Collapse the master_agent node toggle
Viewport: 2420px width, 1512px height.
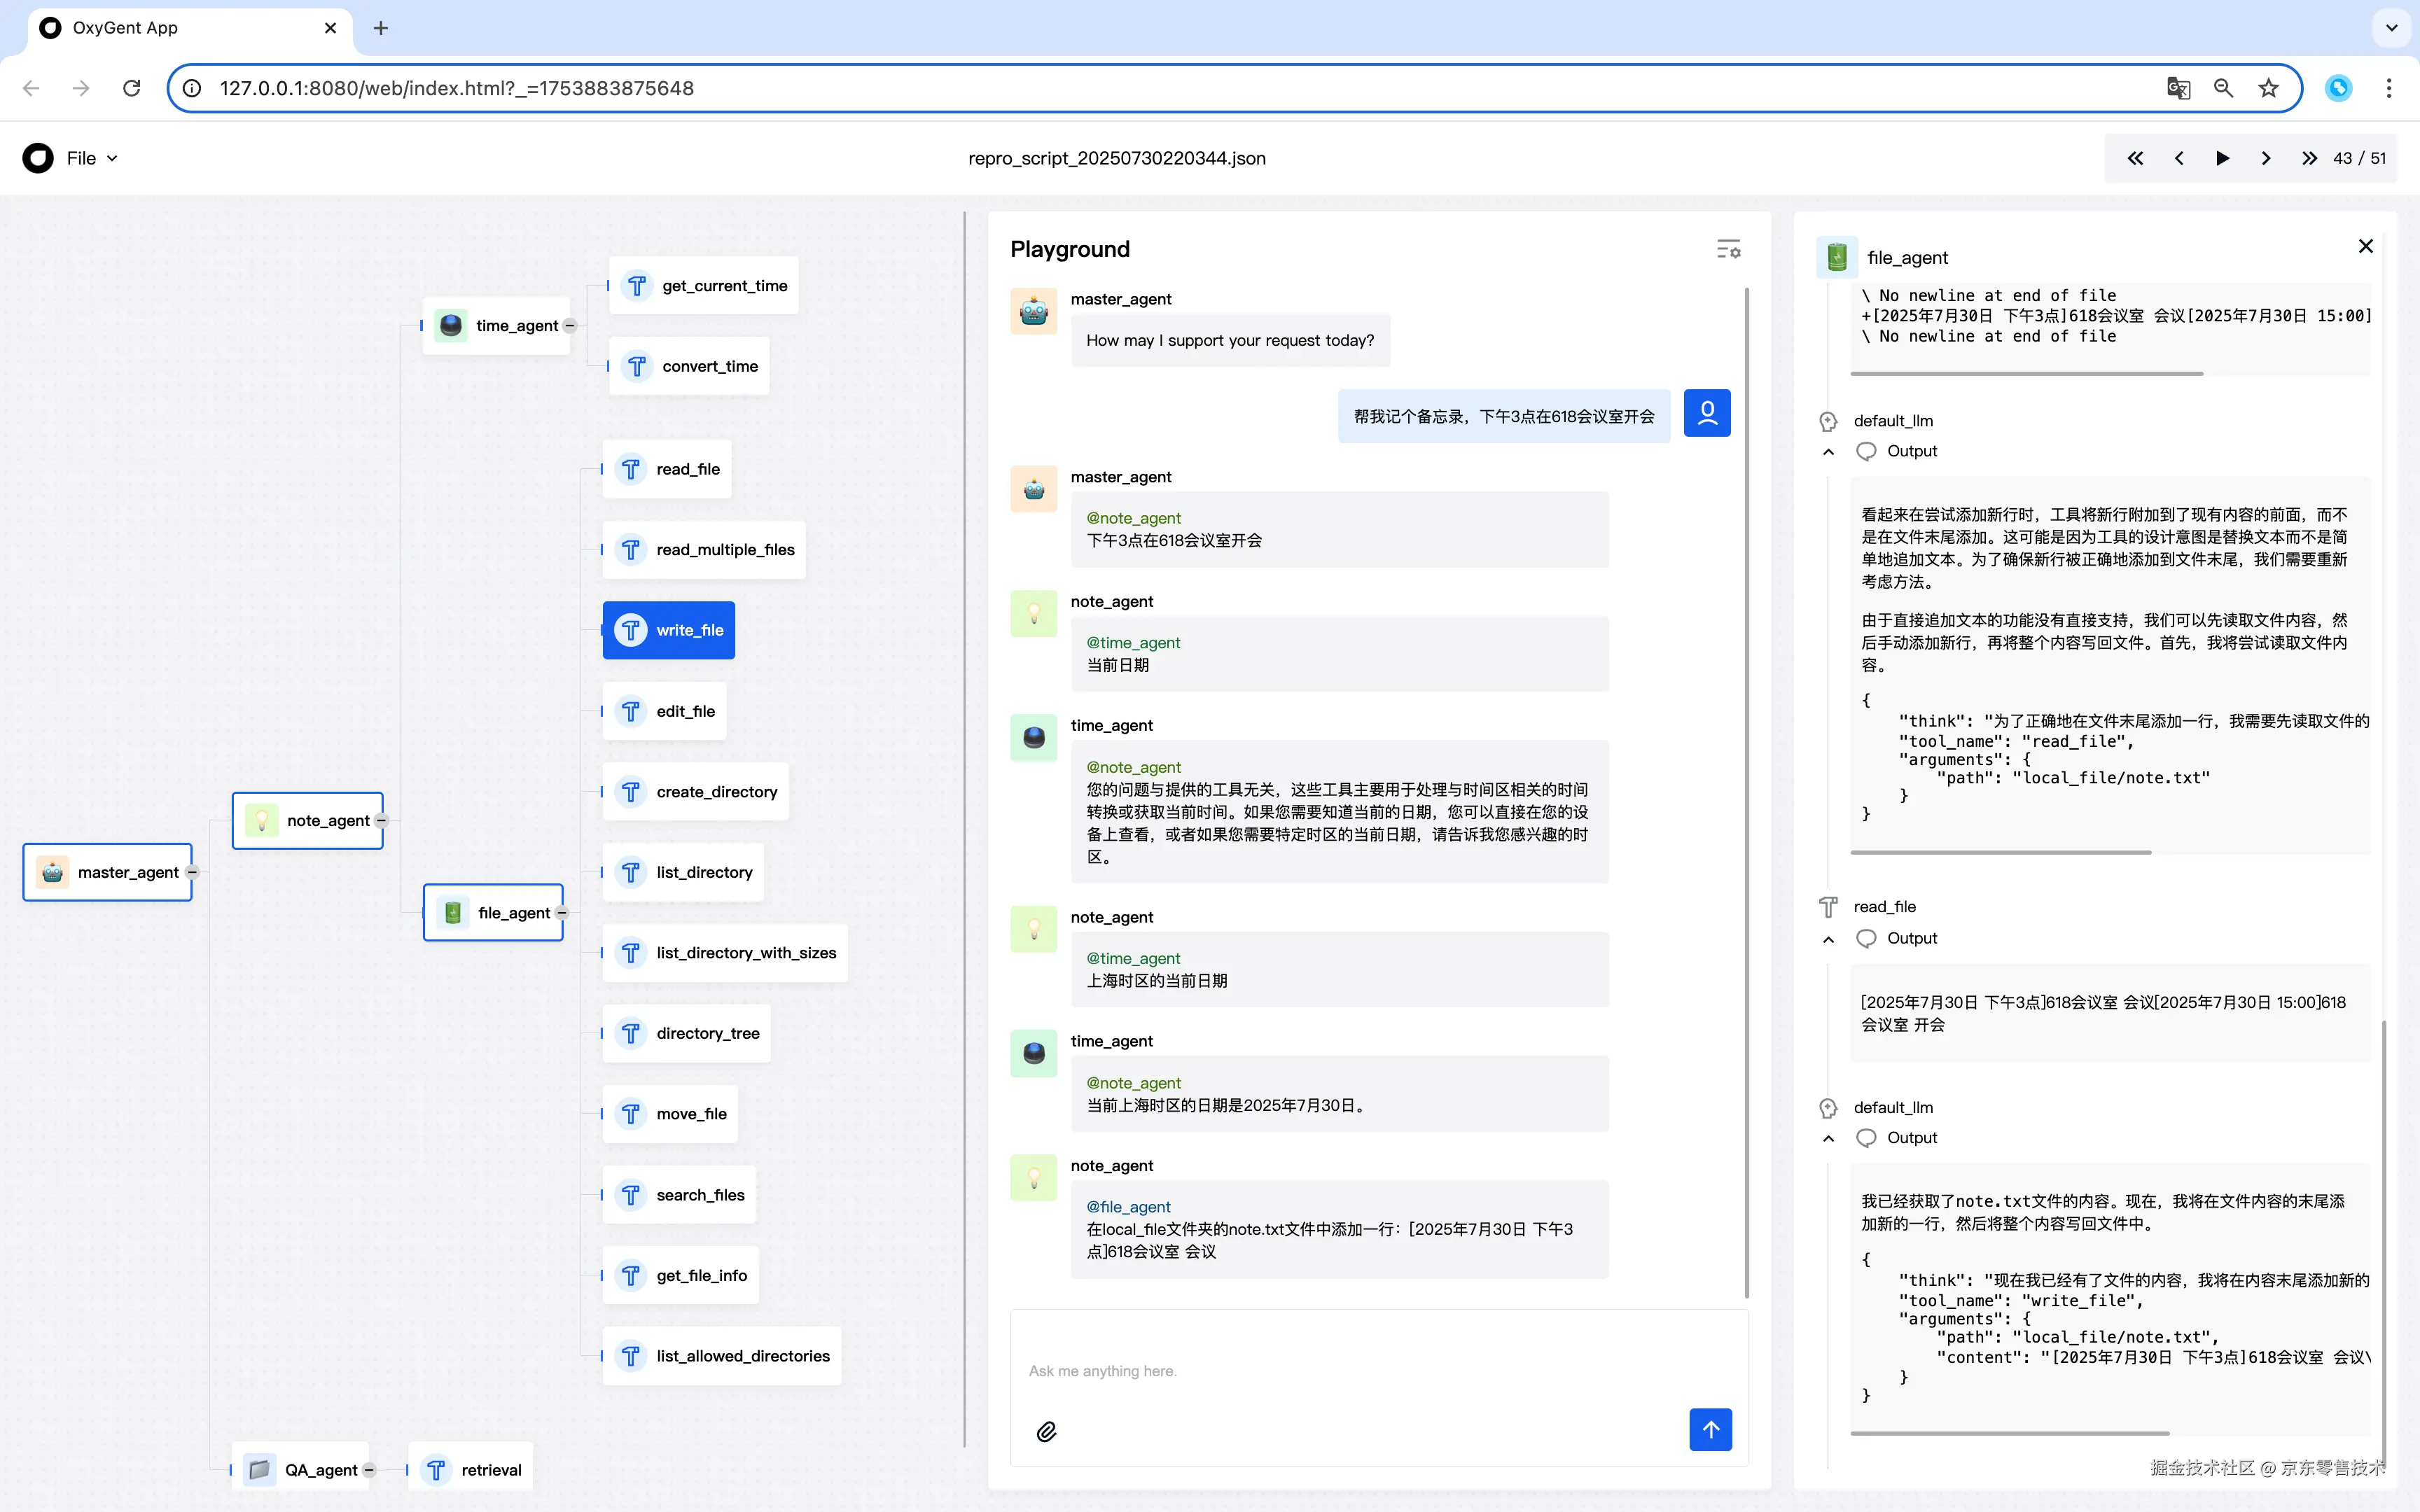192,872
